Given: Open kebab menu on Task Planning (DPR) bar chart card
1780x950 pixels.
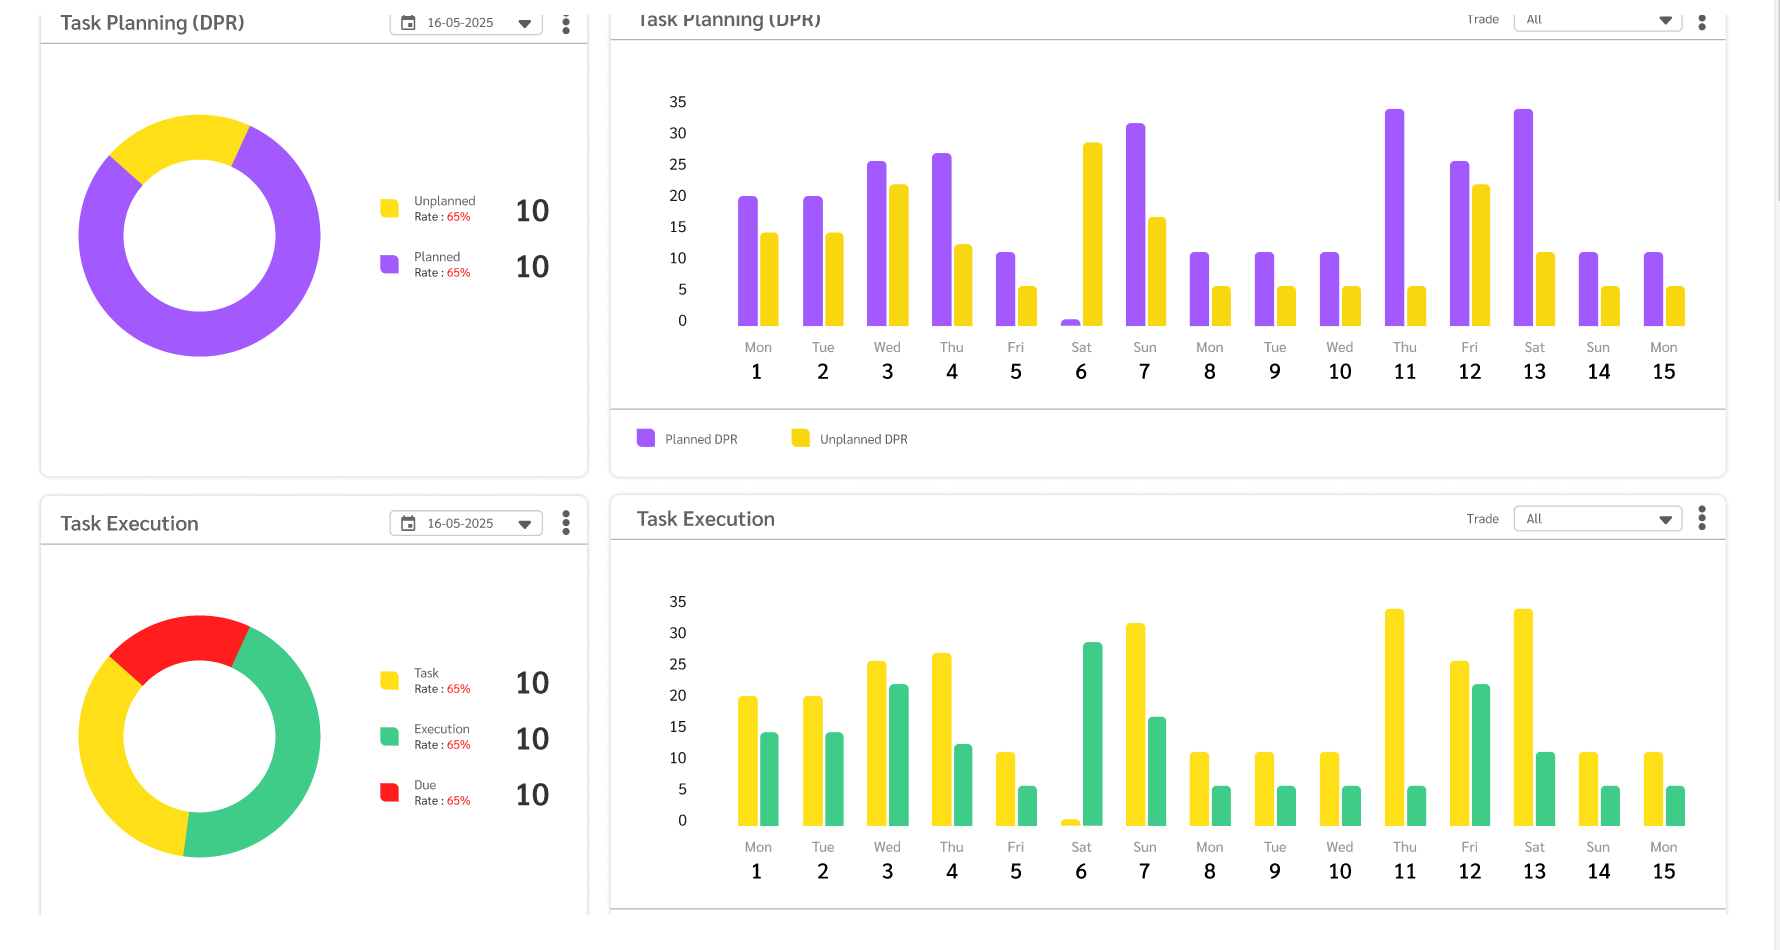Looking at the screenshot, I should (x=1702, y=21).
